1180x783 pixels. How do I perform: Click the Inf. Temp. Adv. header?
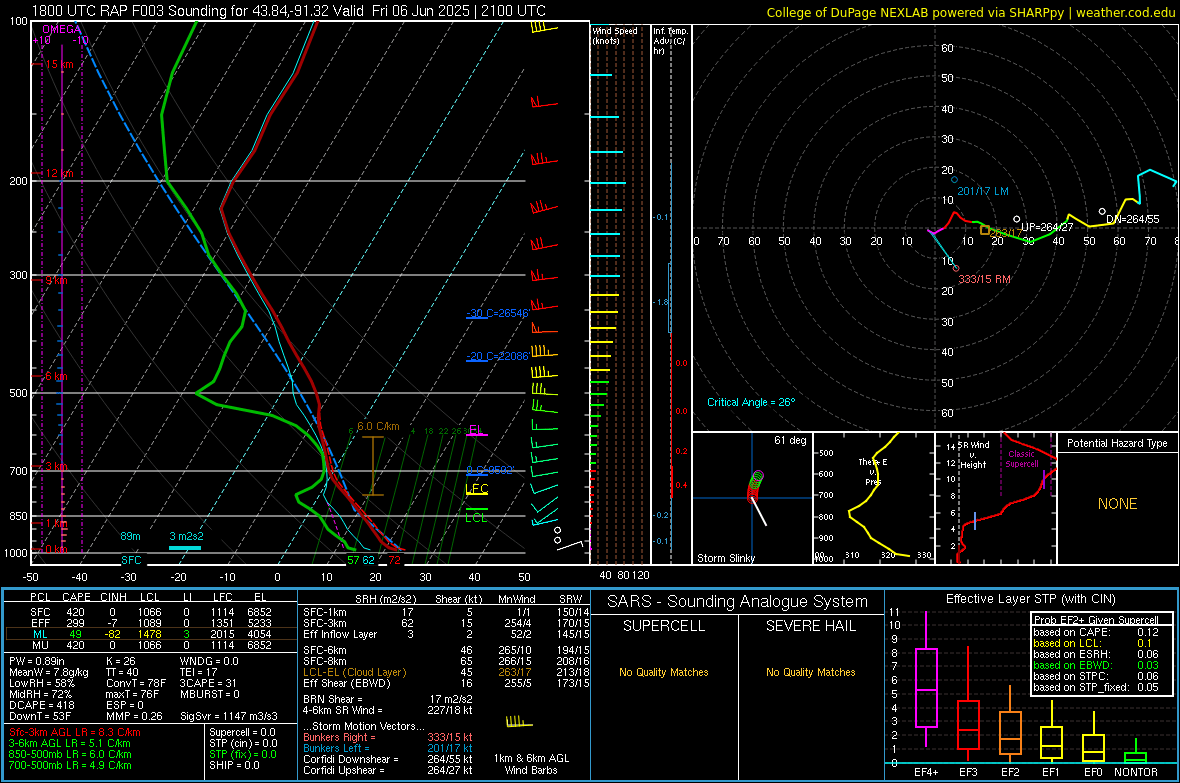[x=670, y=41]
